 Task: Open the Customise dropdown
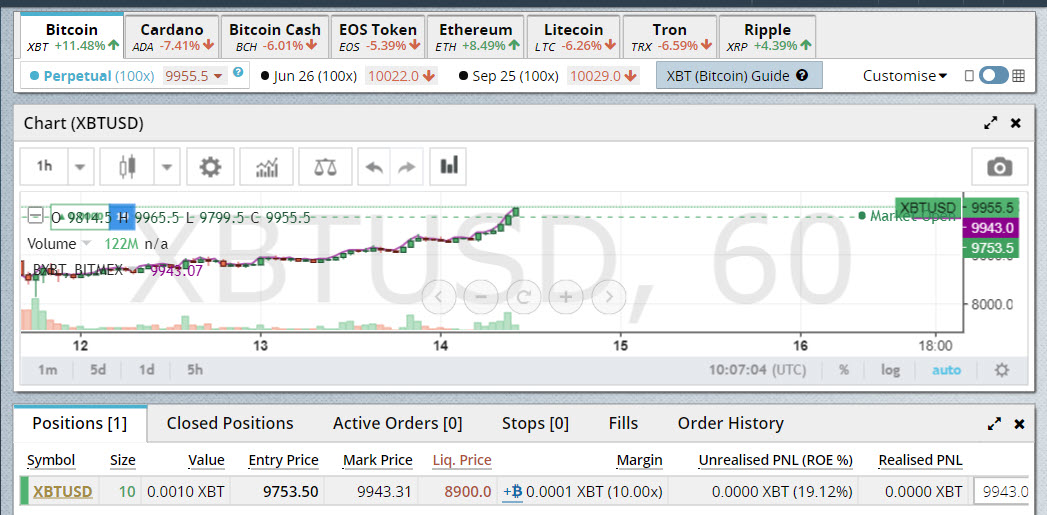pos(905,75)
